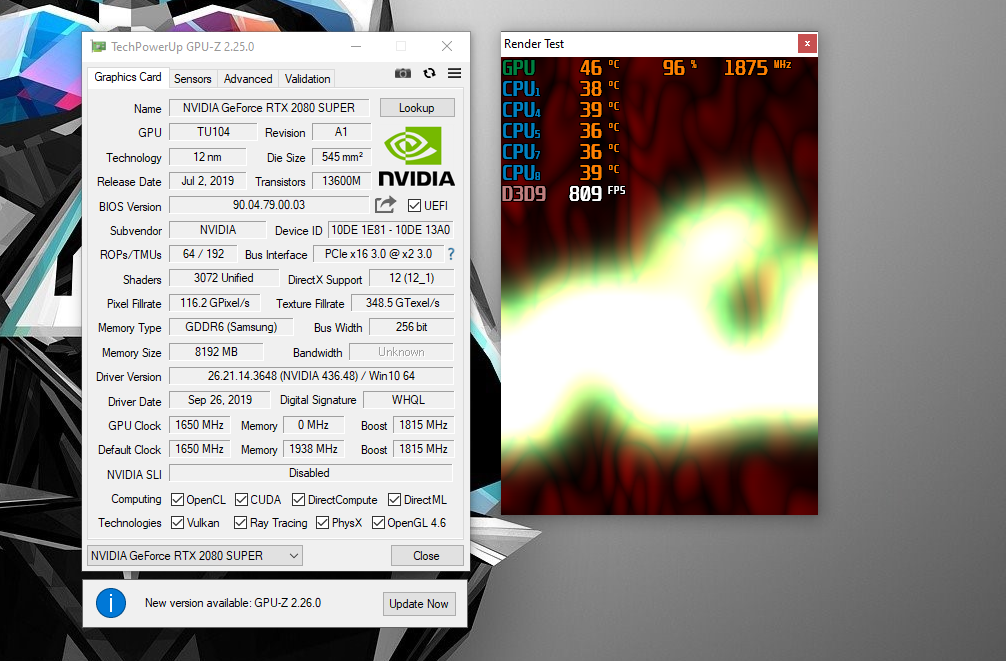Viewport: 1006px width, 661px height.
Task: Toggle the CUDA checkbox
Action: click(x=241, y=499)
